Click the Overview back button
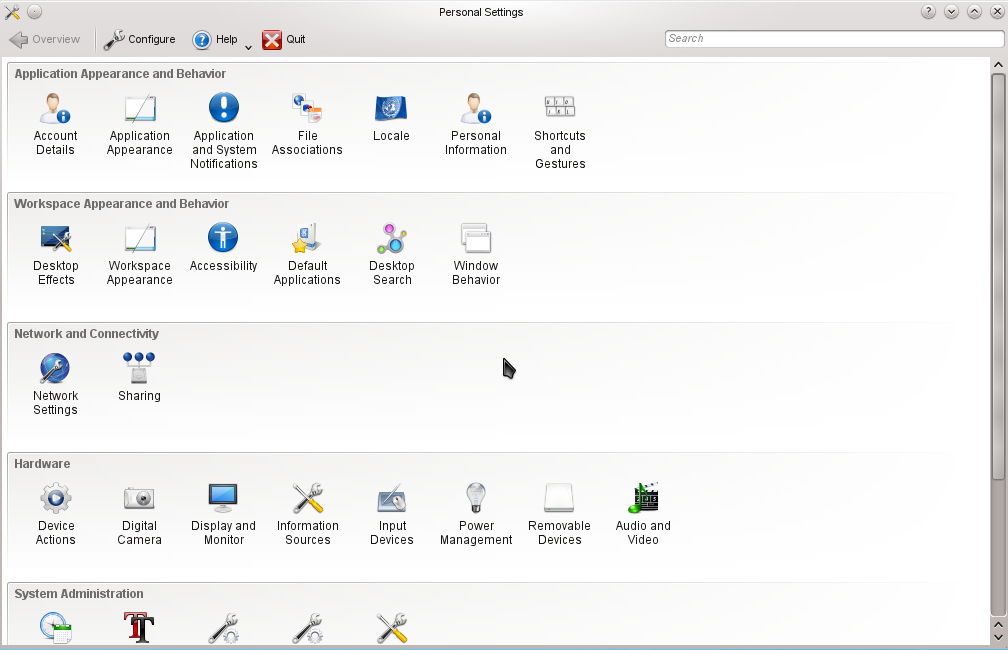Screen dimensions: 1008x650 [45, 39]
